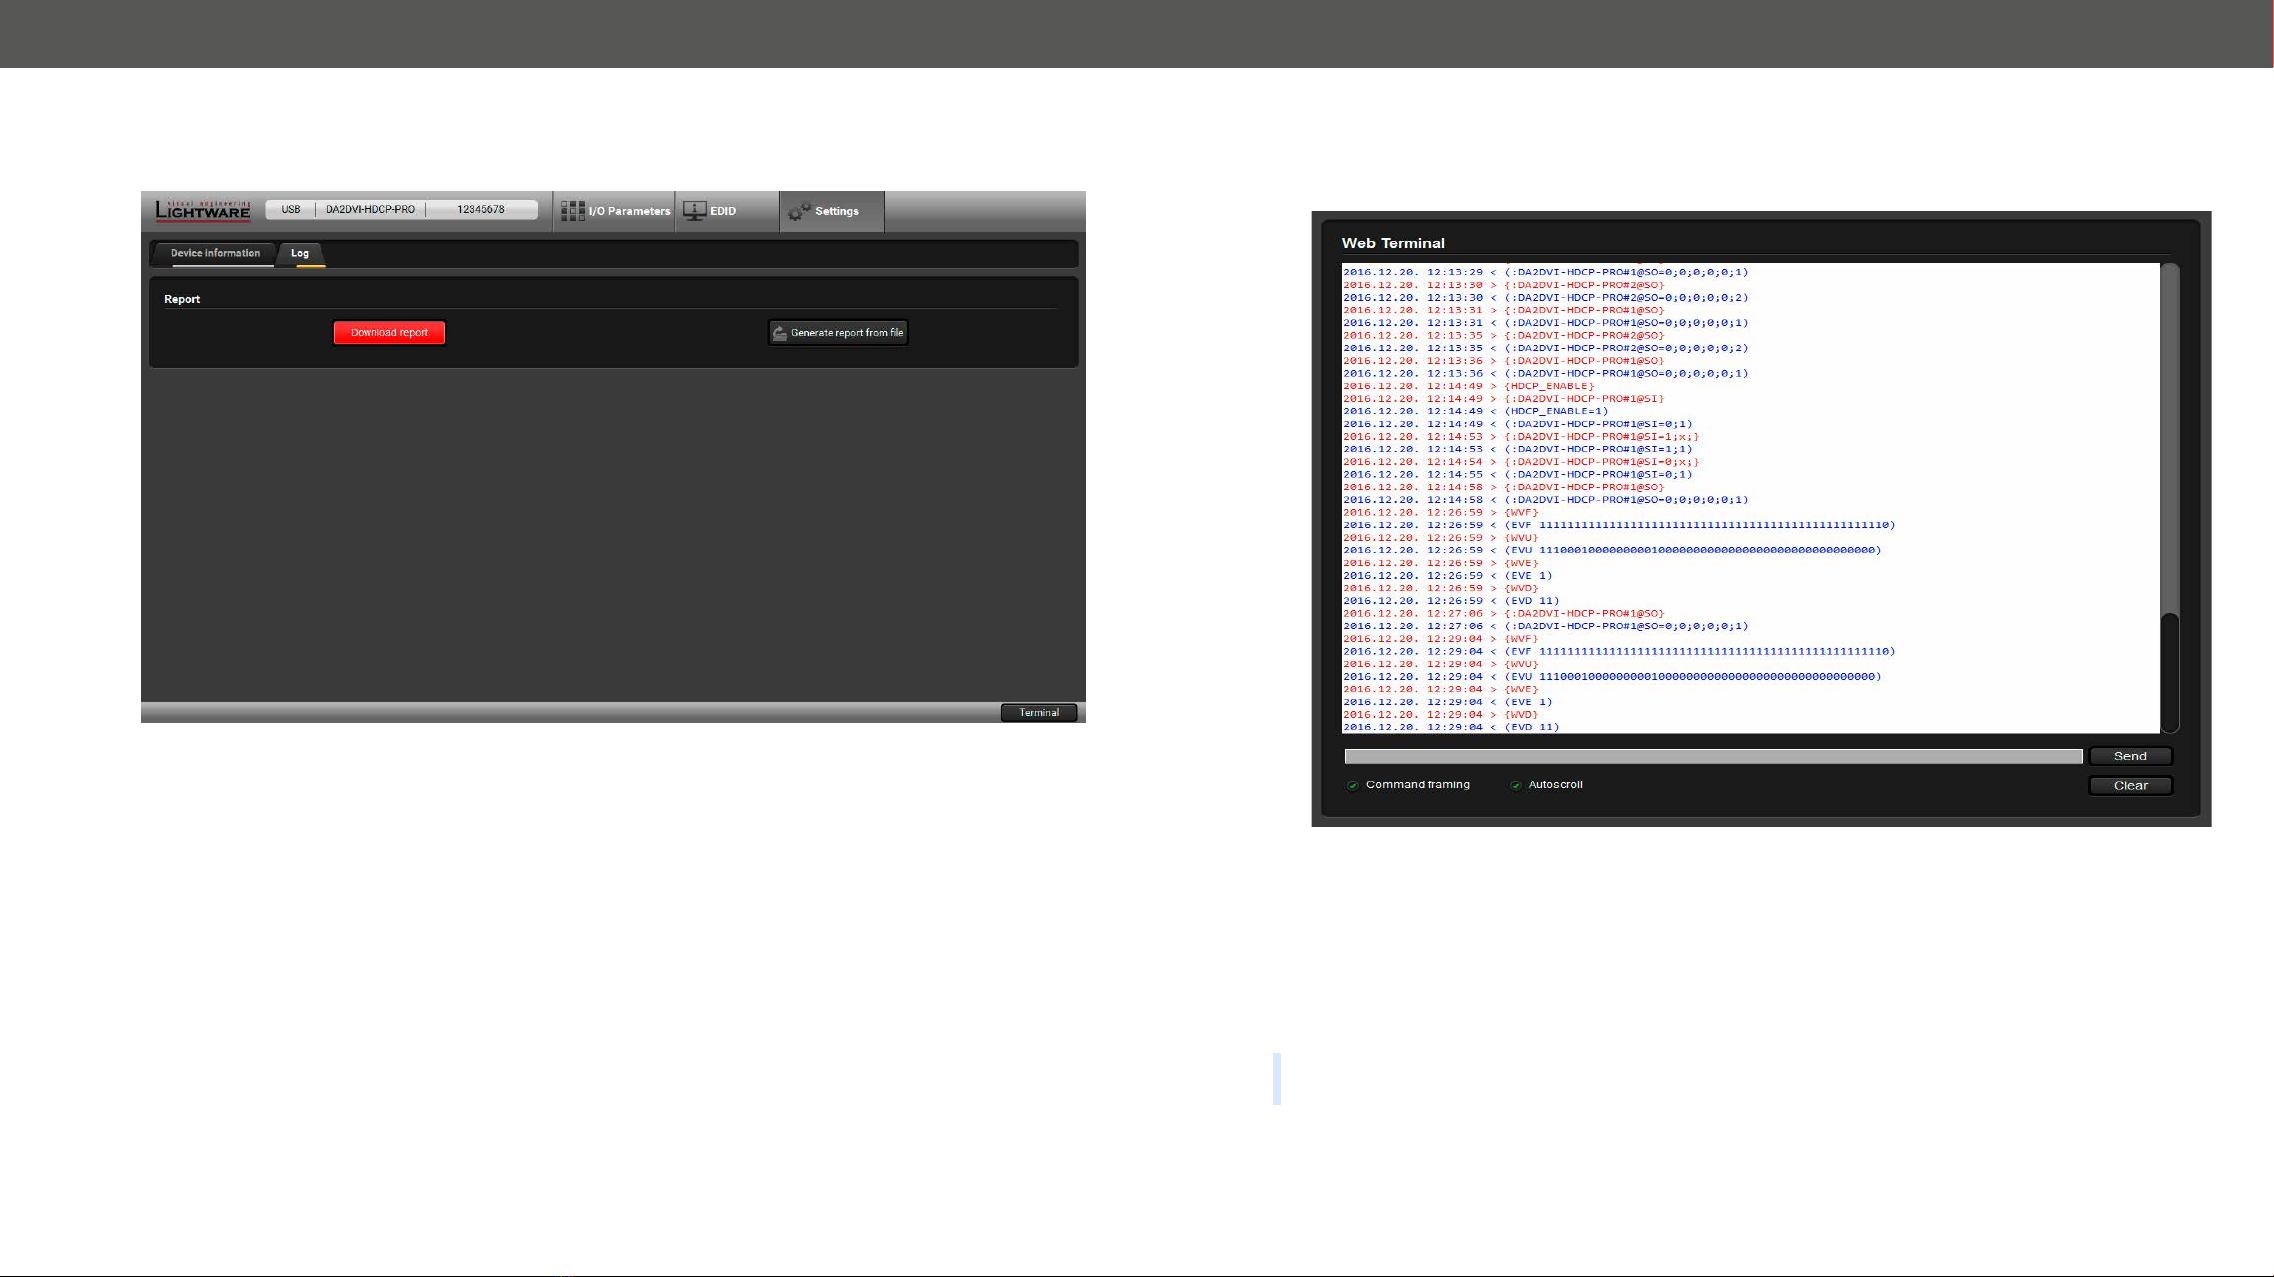Select the USB connection label

pos(291,210)
